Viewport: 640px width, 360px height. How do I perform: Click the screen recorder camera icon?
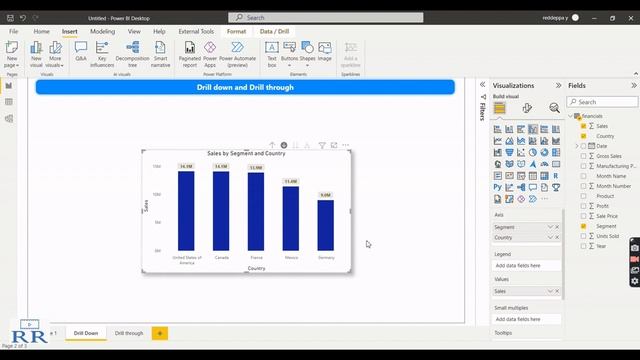634,248
